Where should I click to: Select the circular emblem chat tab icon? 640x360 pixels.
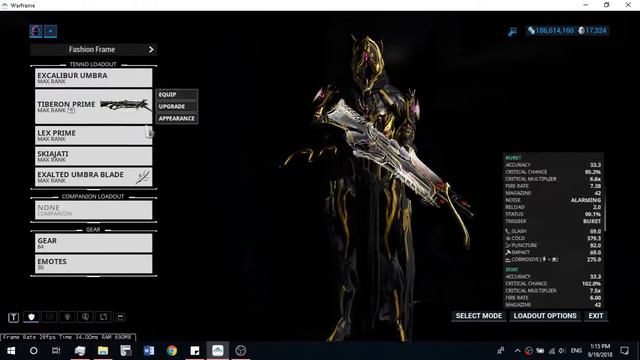(x=85, y=317)
